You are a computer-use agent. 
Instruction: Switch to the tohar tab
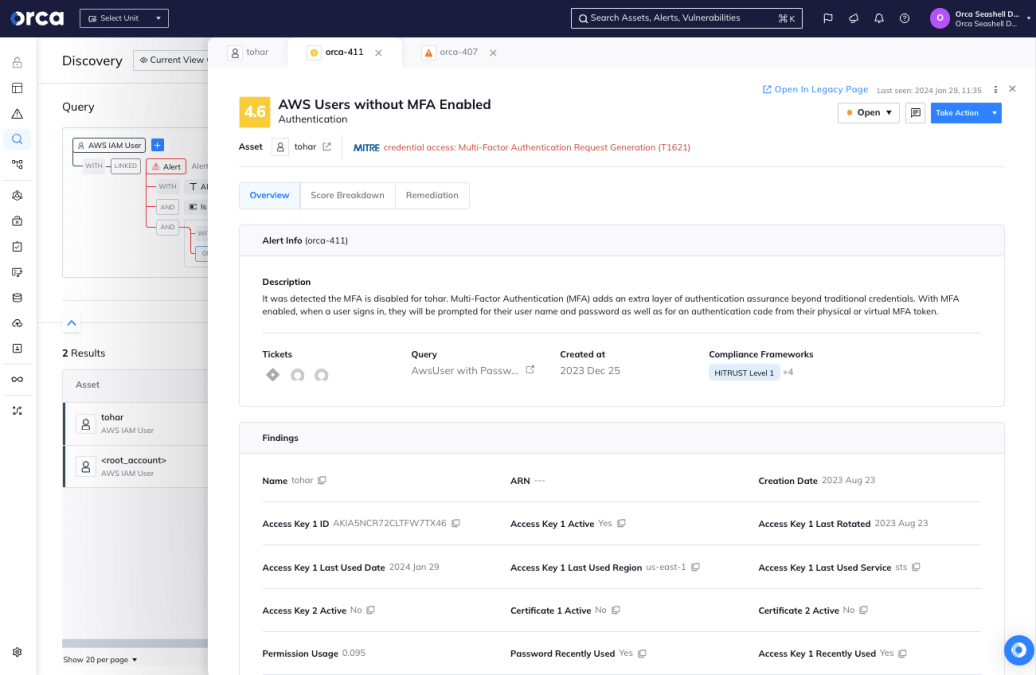click(x=248, y=53)
